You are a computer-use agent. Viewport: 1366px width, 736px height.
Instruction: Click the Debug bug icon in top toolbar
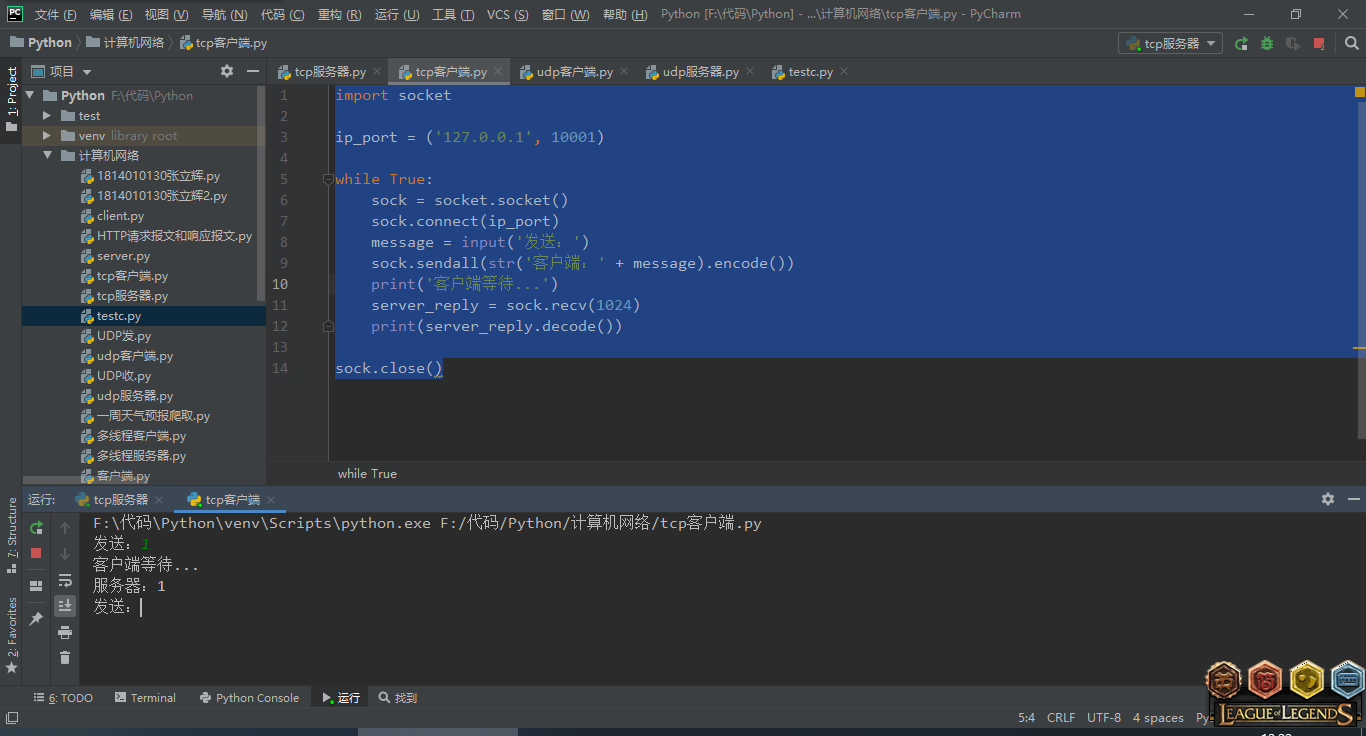point(1267,43)
